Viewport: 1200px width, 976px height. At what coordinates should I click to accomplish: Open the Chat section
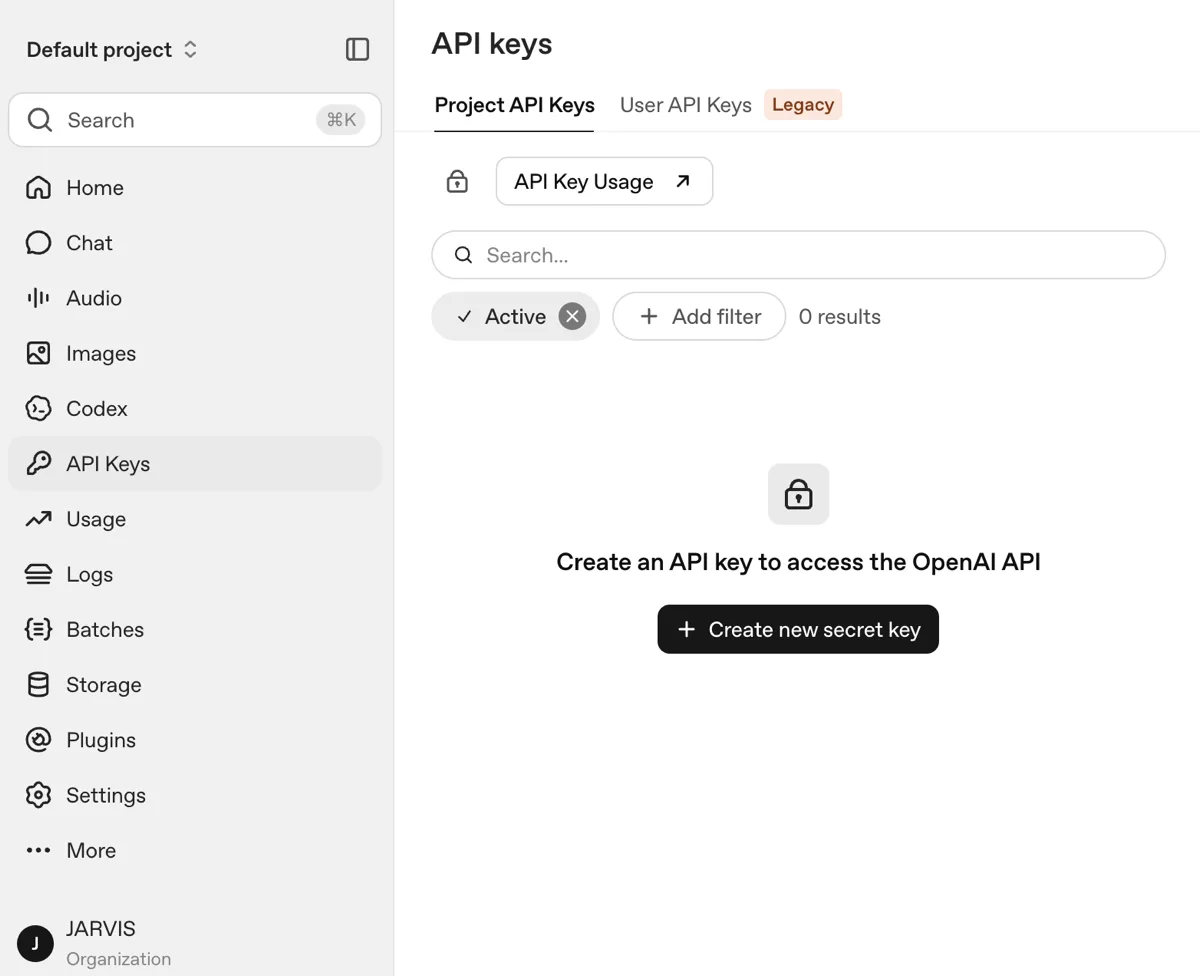[195, 243]
